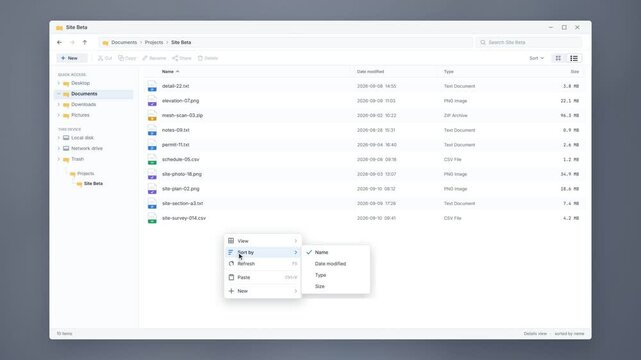Open the Sort dropdown in toolbar
Screen dimensions: 641x360
[x=536, y=58]
